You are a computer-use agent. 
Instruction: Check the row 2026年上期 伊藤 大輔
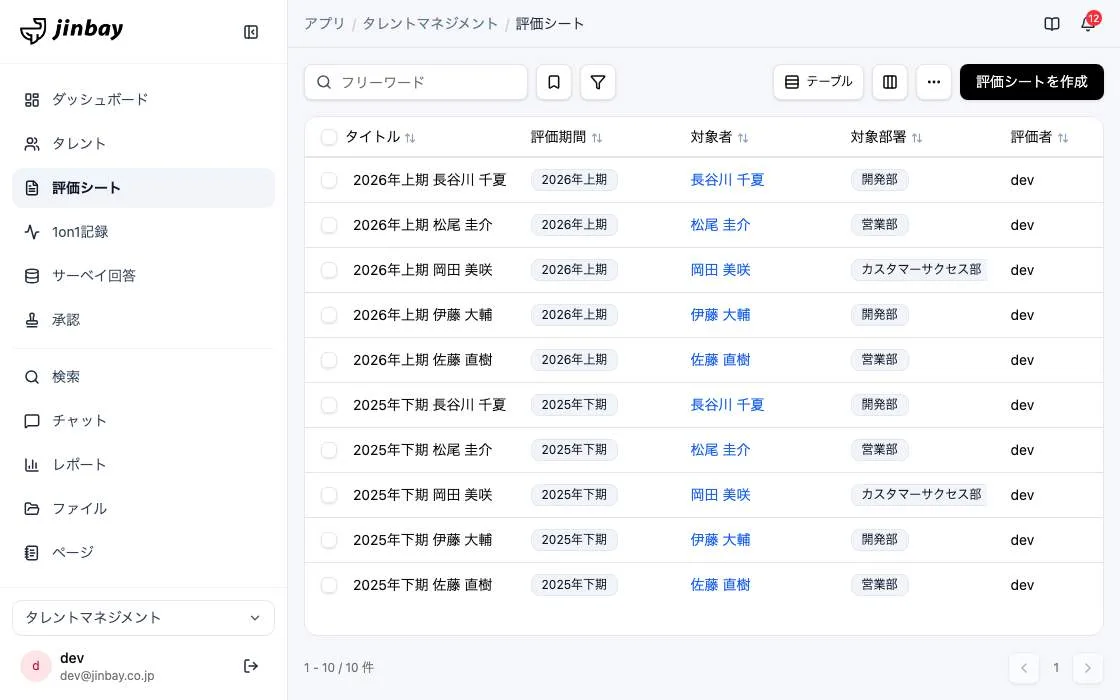329,315
